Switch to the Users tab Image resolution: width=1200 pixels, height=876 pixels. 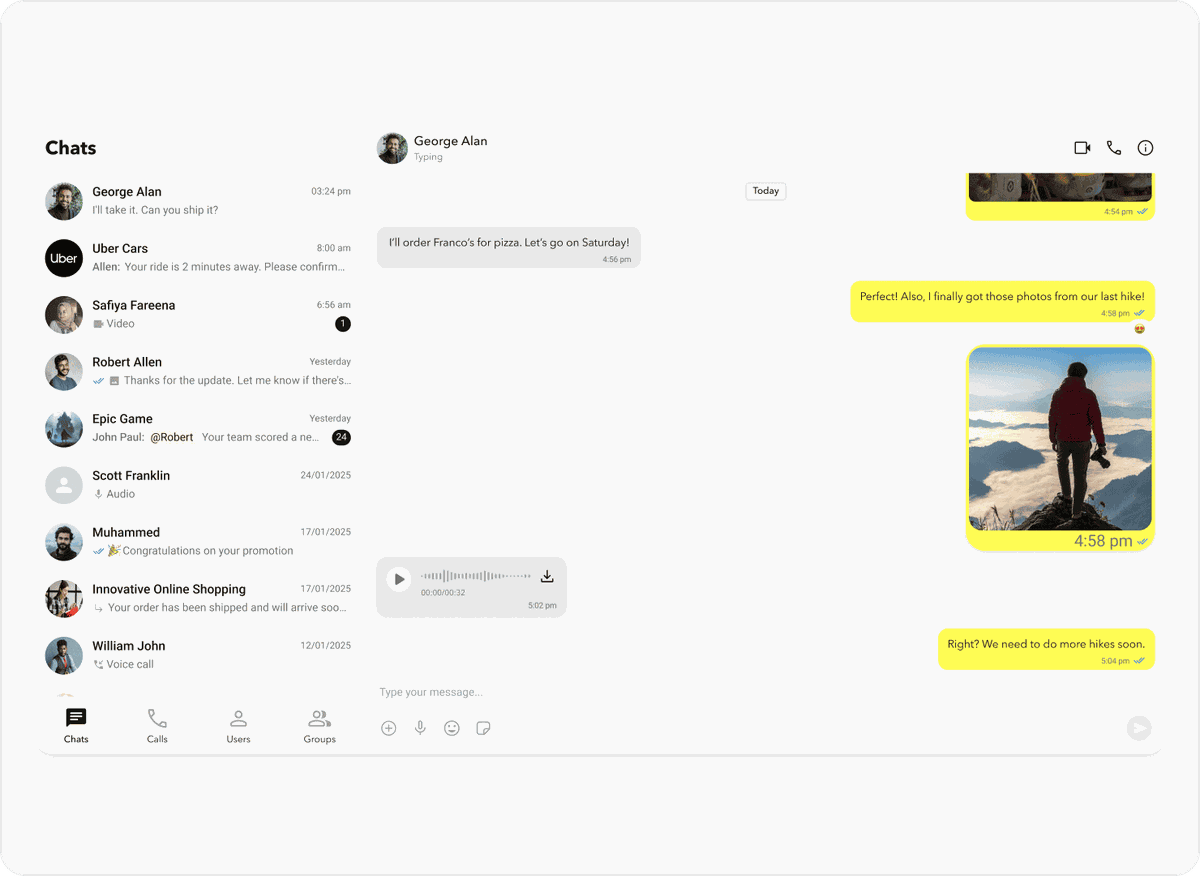click(x=238, y=726)
